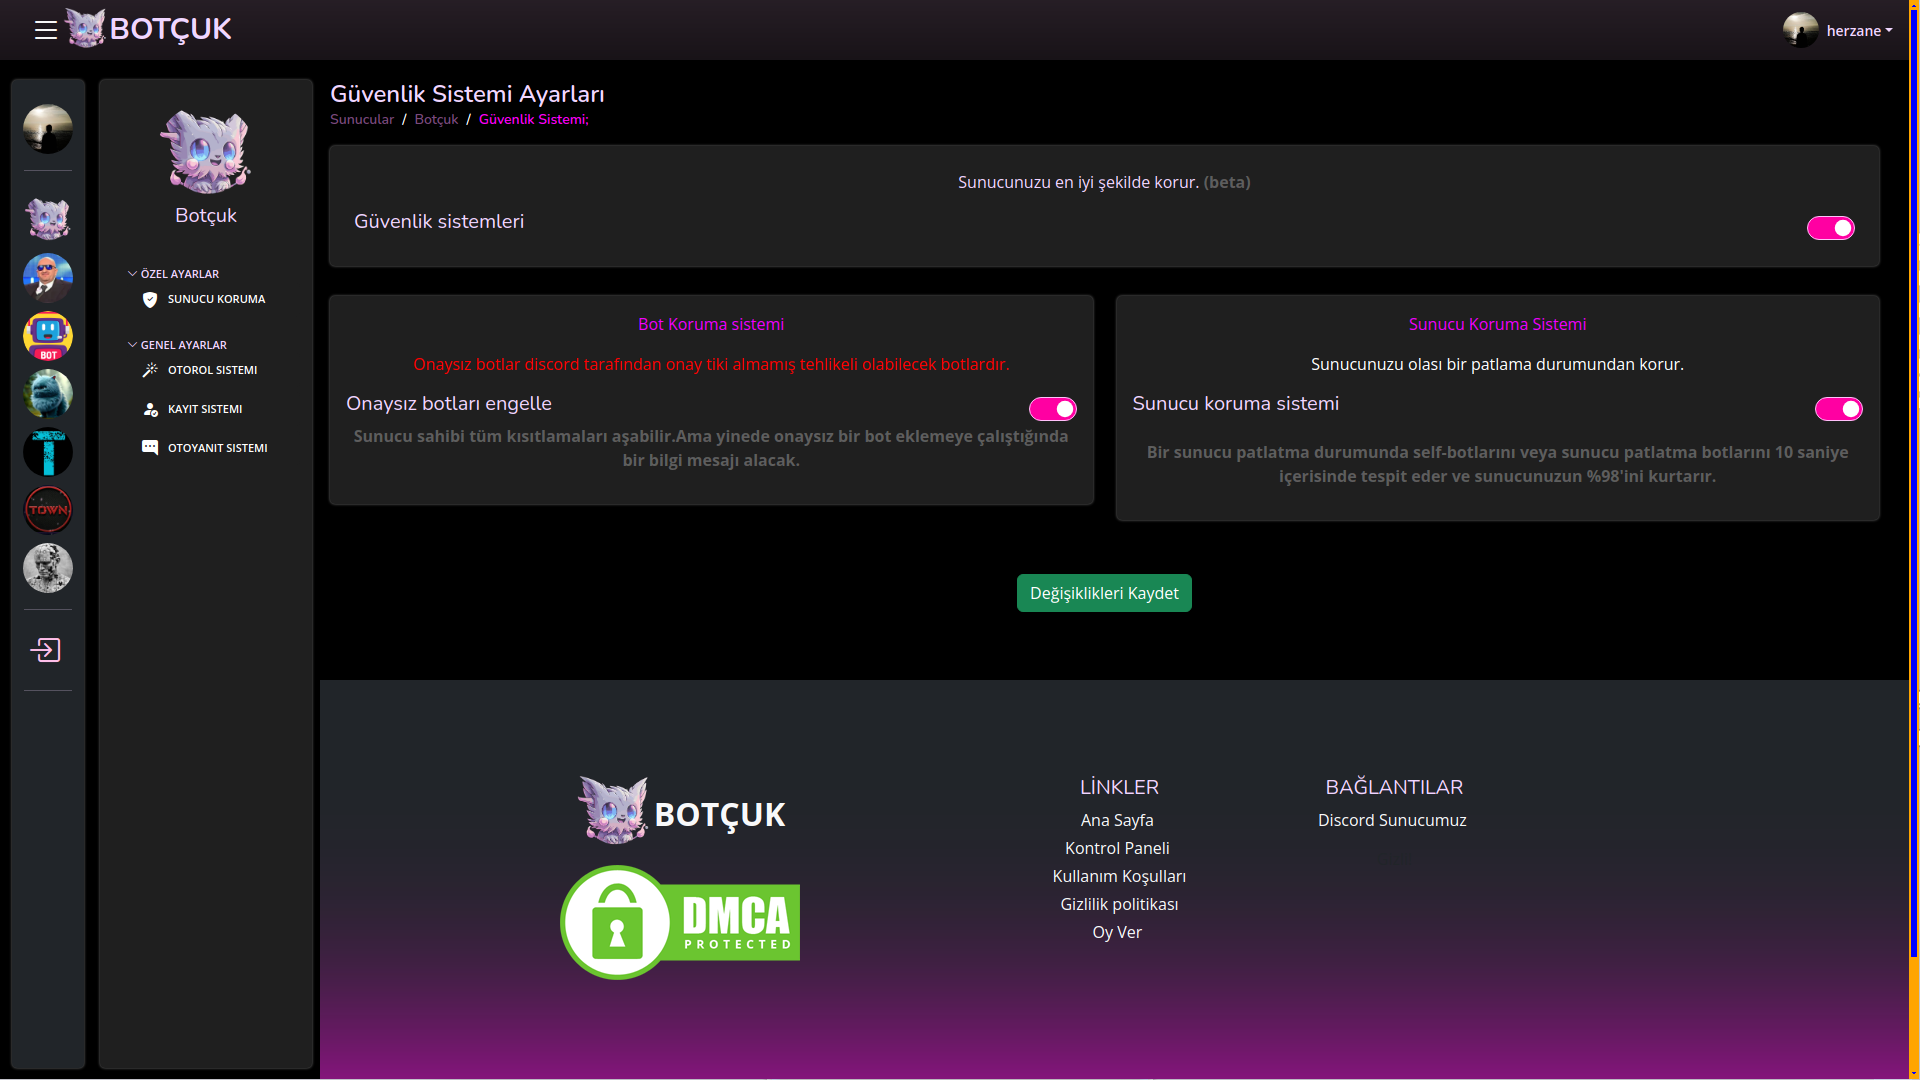
Task: Select the red TOWN server icon
Action: tap(48, 510)
